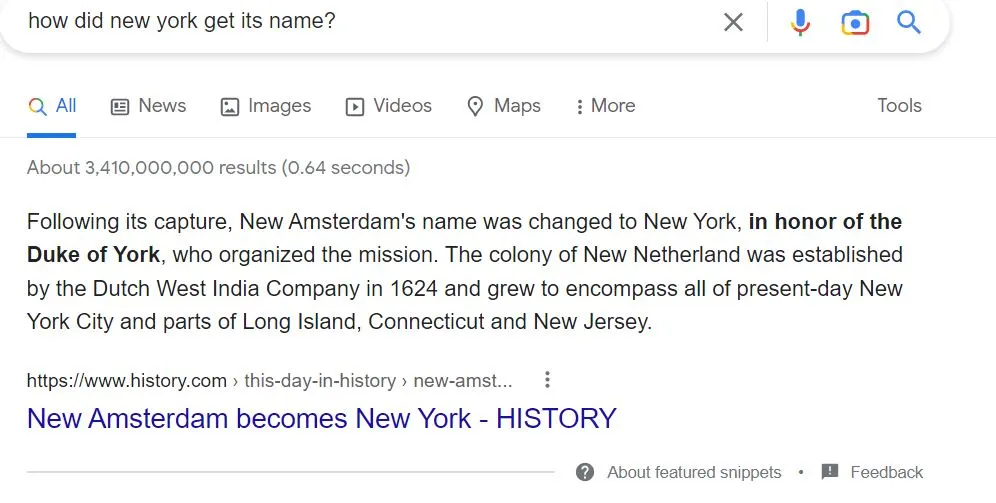Click the question mark help icon
The height and width of the screenshot is (503, 996).
coord(585,473)
